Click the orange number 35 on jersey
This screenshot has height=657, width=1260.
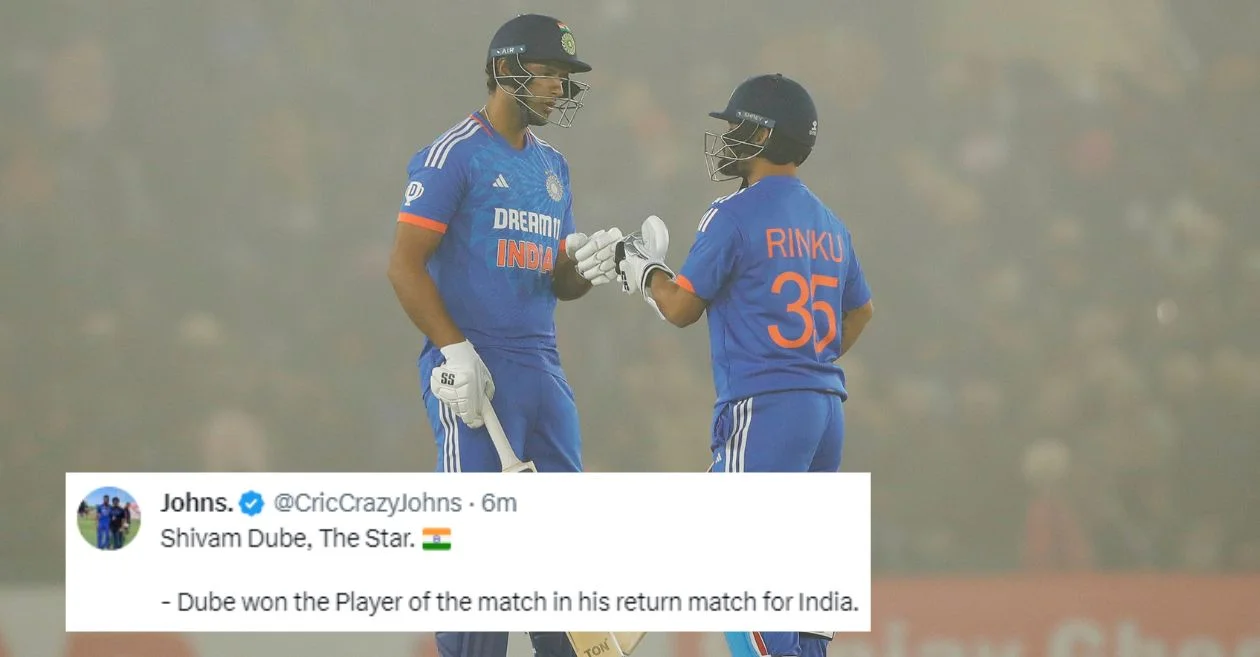804,310
